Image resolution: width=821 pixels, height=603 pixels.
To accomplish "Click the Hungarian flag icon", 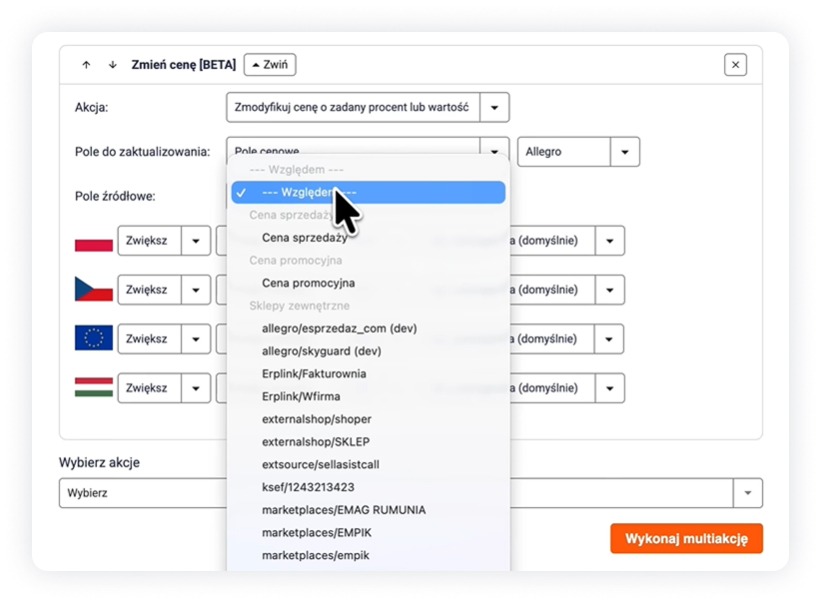I will (94, 388).
